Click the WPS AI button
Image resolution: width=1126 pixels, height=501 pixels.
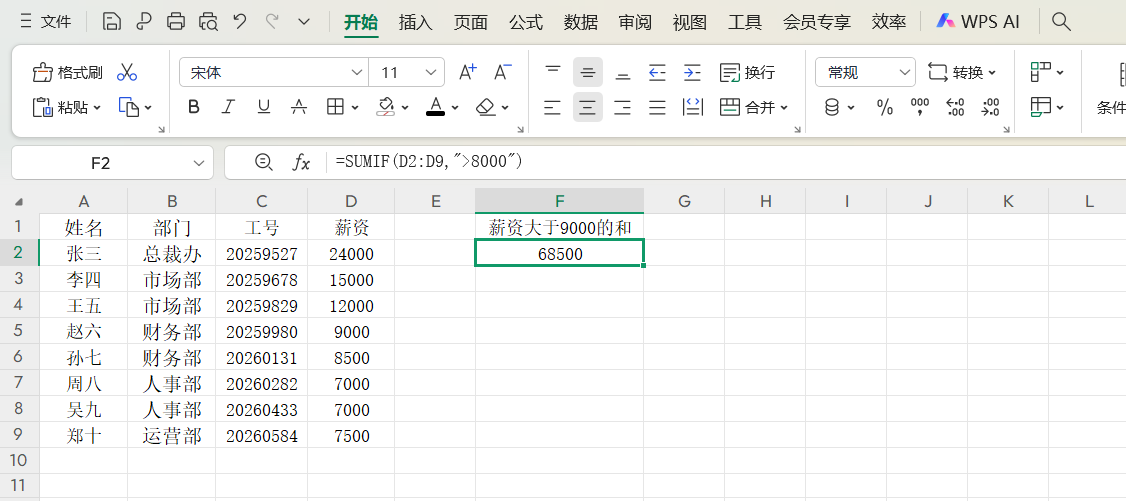[978, 22]
